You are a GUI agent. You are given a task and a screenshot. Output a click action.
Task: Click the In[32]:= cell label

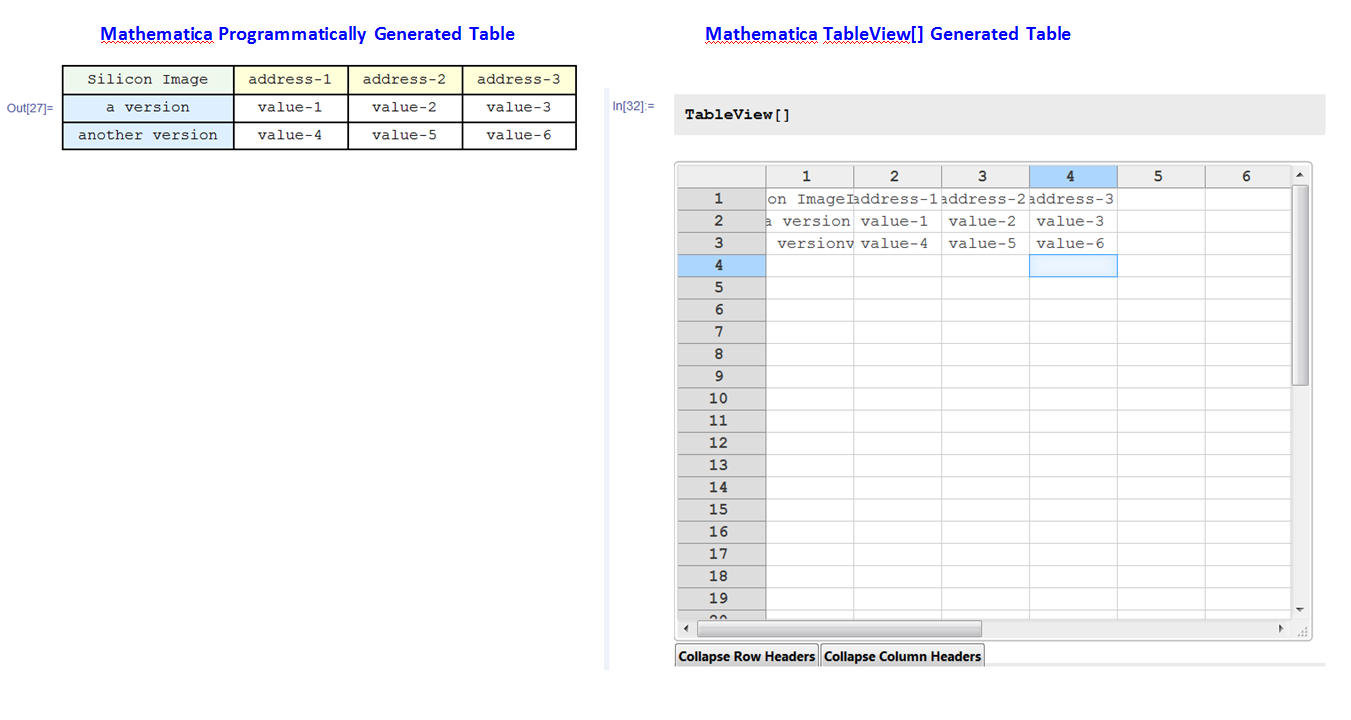634,105
